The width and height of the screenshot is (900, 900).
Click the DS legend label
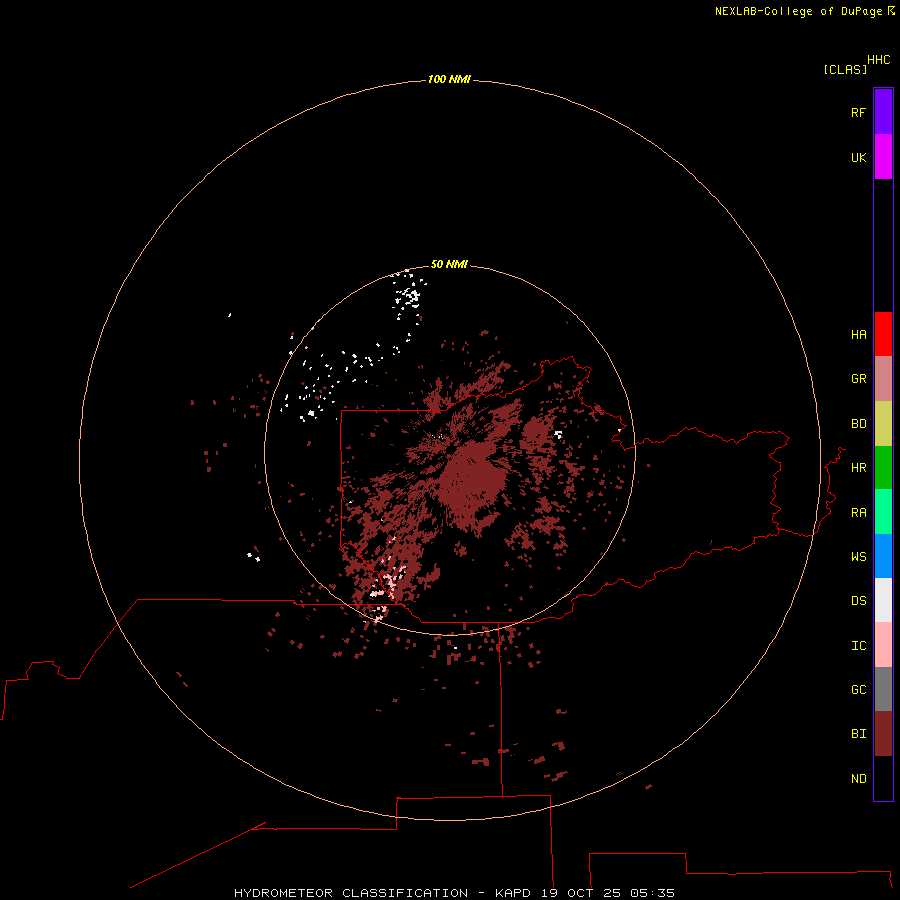858,601
